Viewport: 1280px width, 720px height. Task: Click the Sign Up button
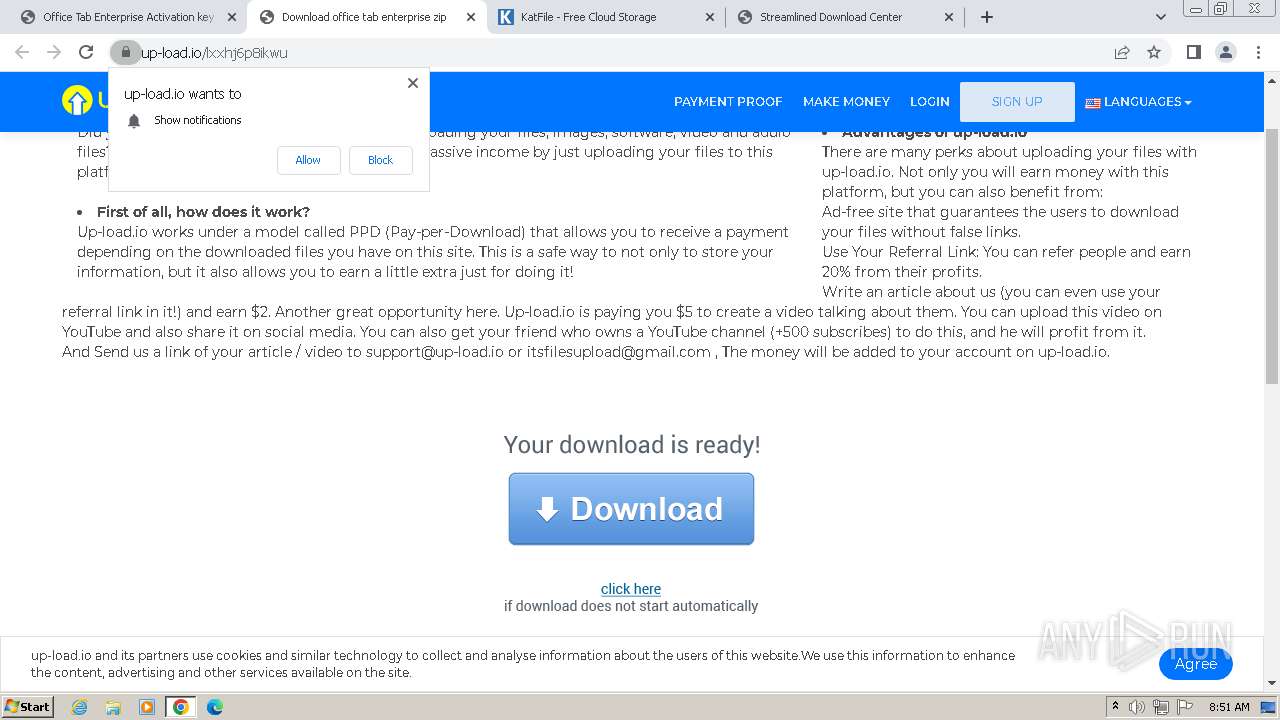click(x=1017, y=102)
